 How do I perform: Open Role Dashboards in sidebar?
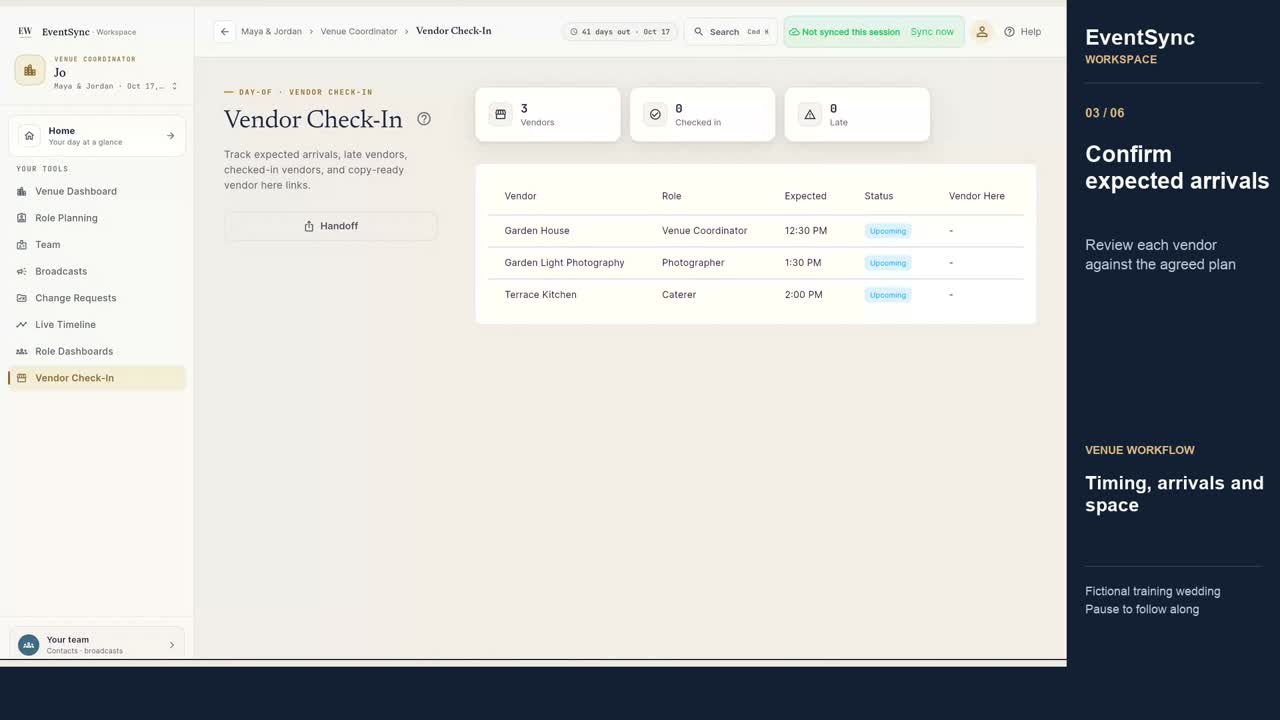tap(96, 351)
